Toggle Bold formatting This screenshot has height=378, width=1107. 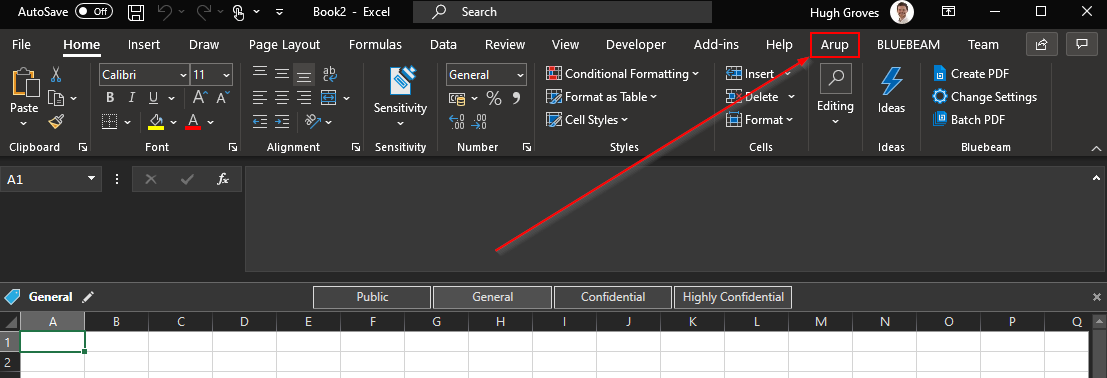[x=109, y=98]
